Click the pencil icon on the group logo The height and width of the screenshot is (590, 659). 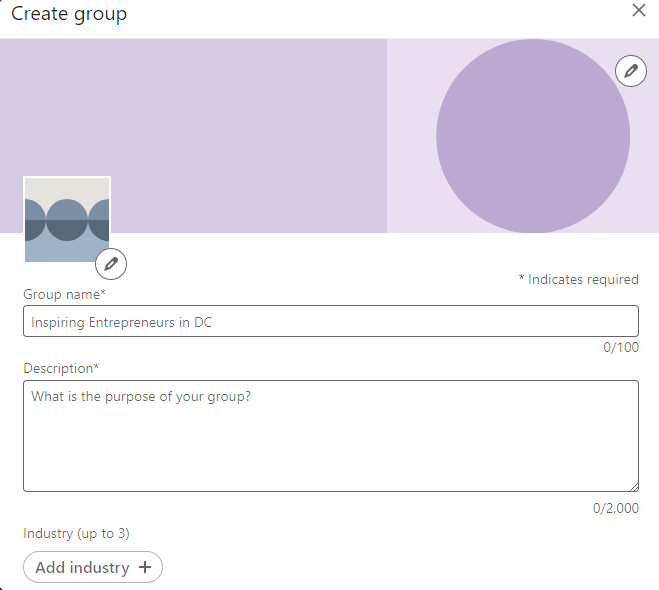point(111,264)
